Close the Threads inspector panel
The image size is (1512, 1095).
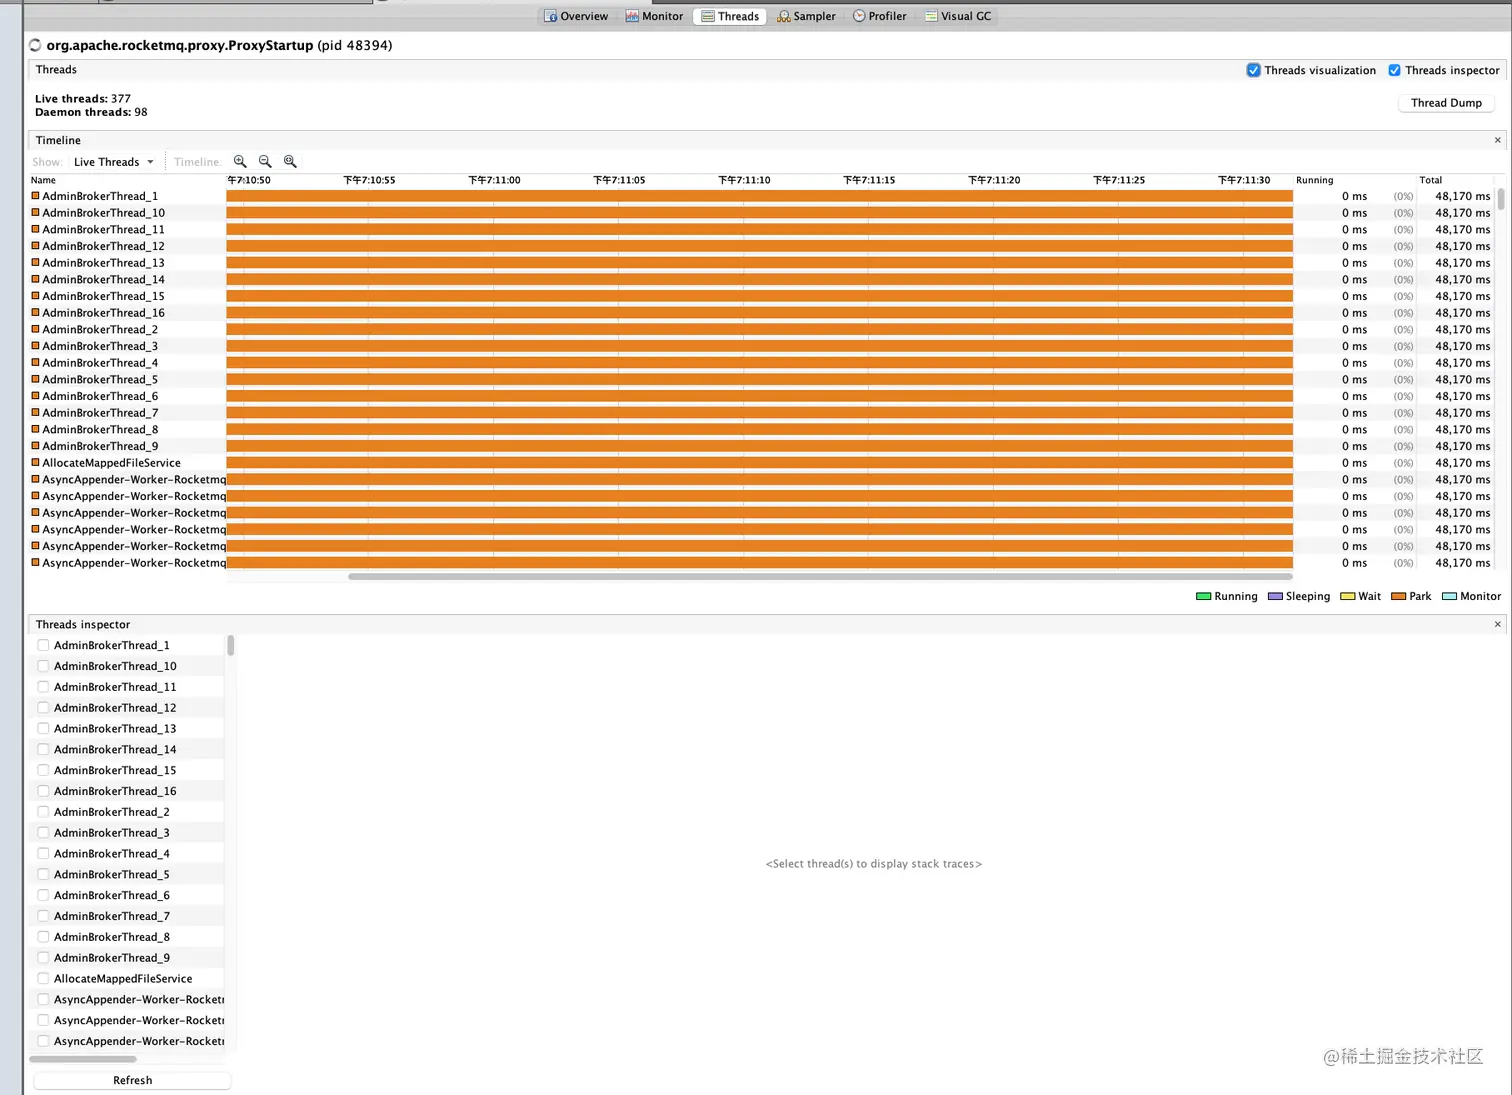(x=1497, y=624)
